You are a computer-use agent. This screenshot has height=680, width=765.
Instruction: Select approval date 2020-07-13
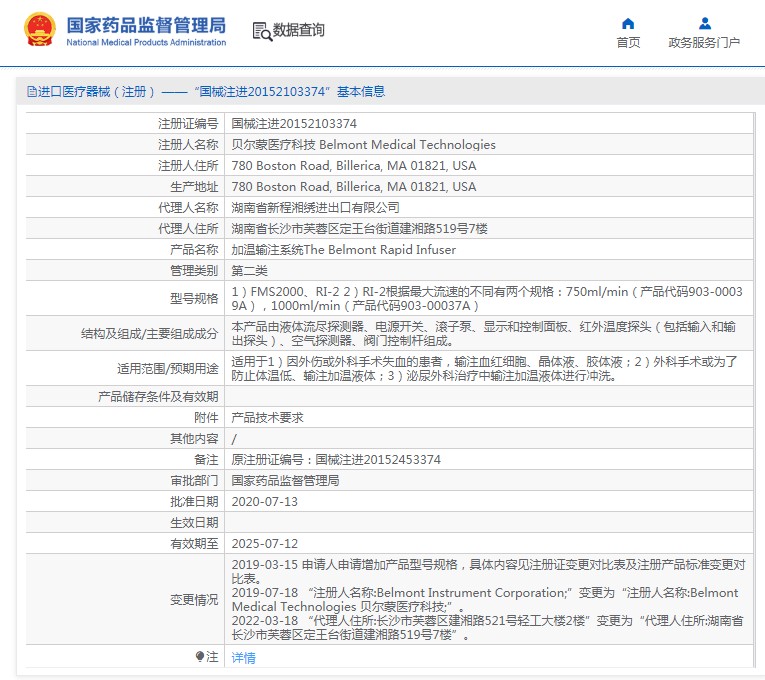point(264,501)
